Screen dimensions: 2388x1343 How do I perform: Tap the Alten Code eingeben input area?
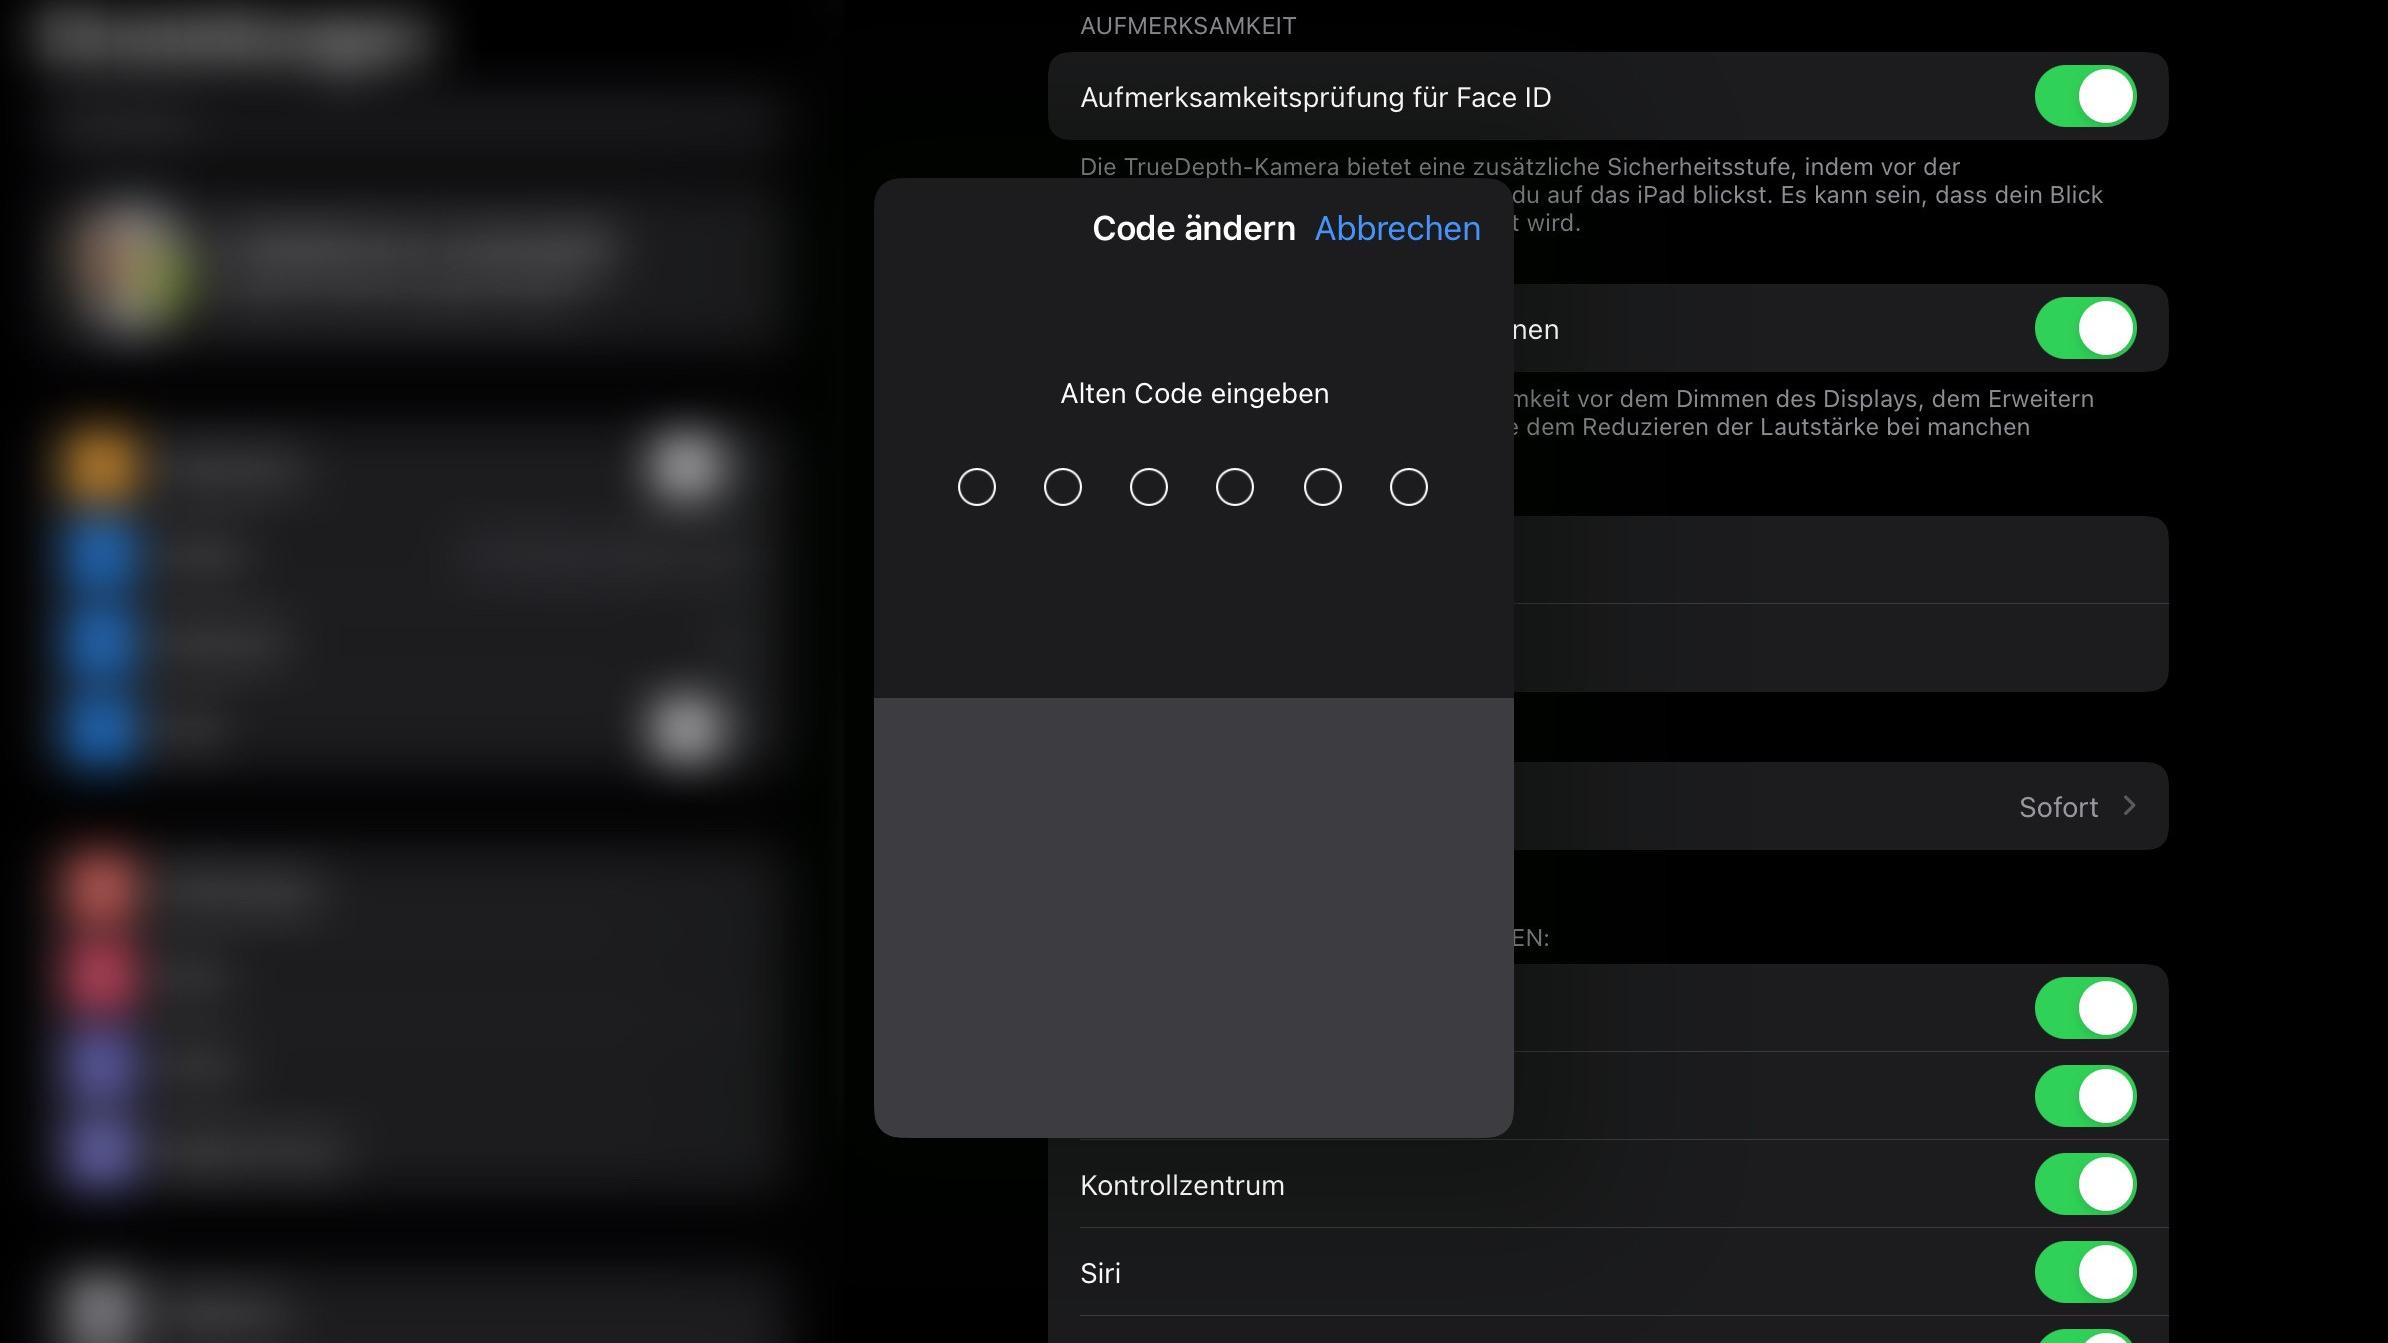1194,393
